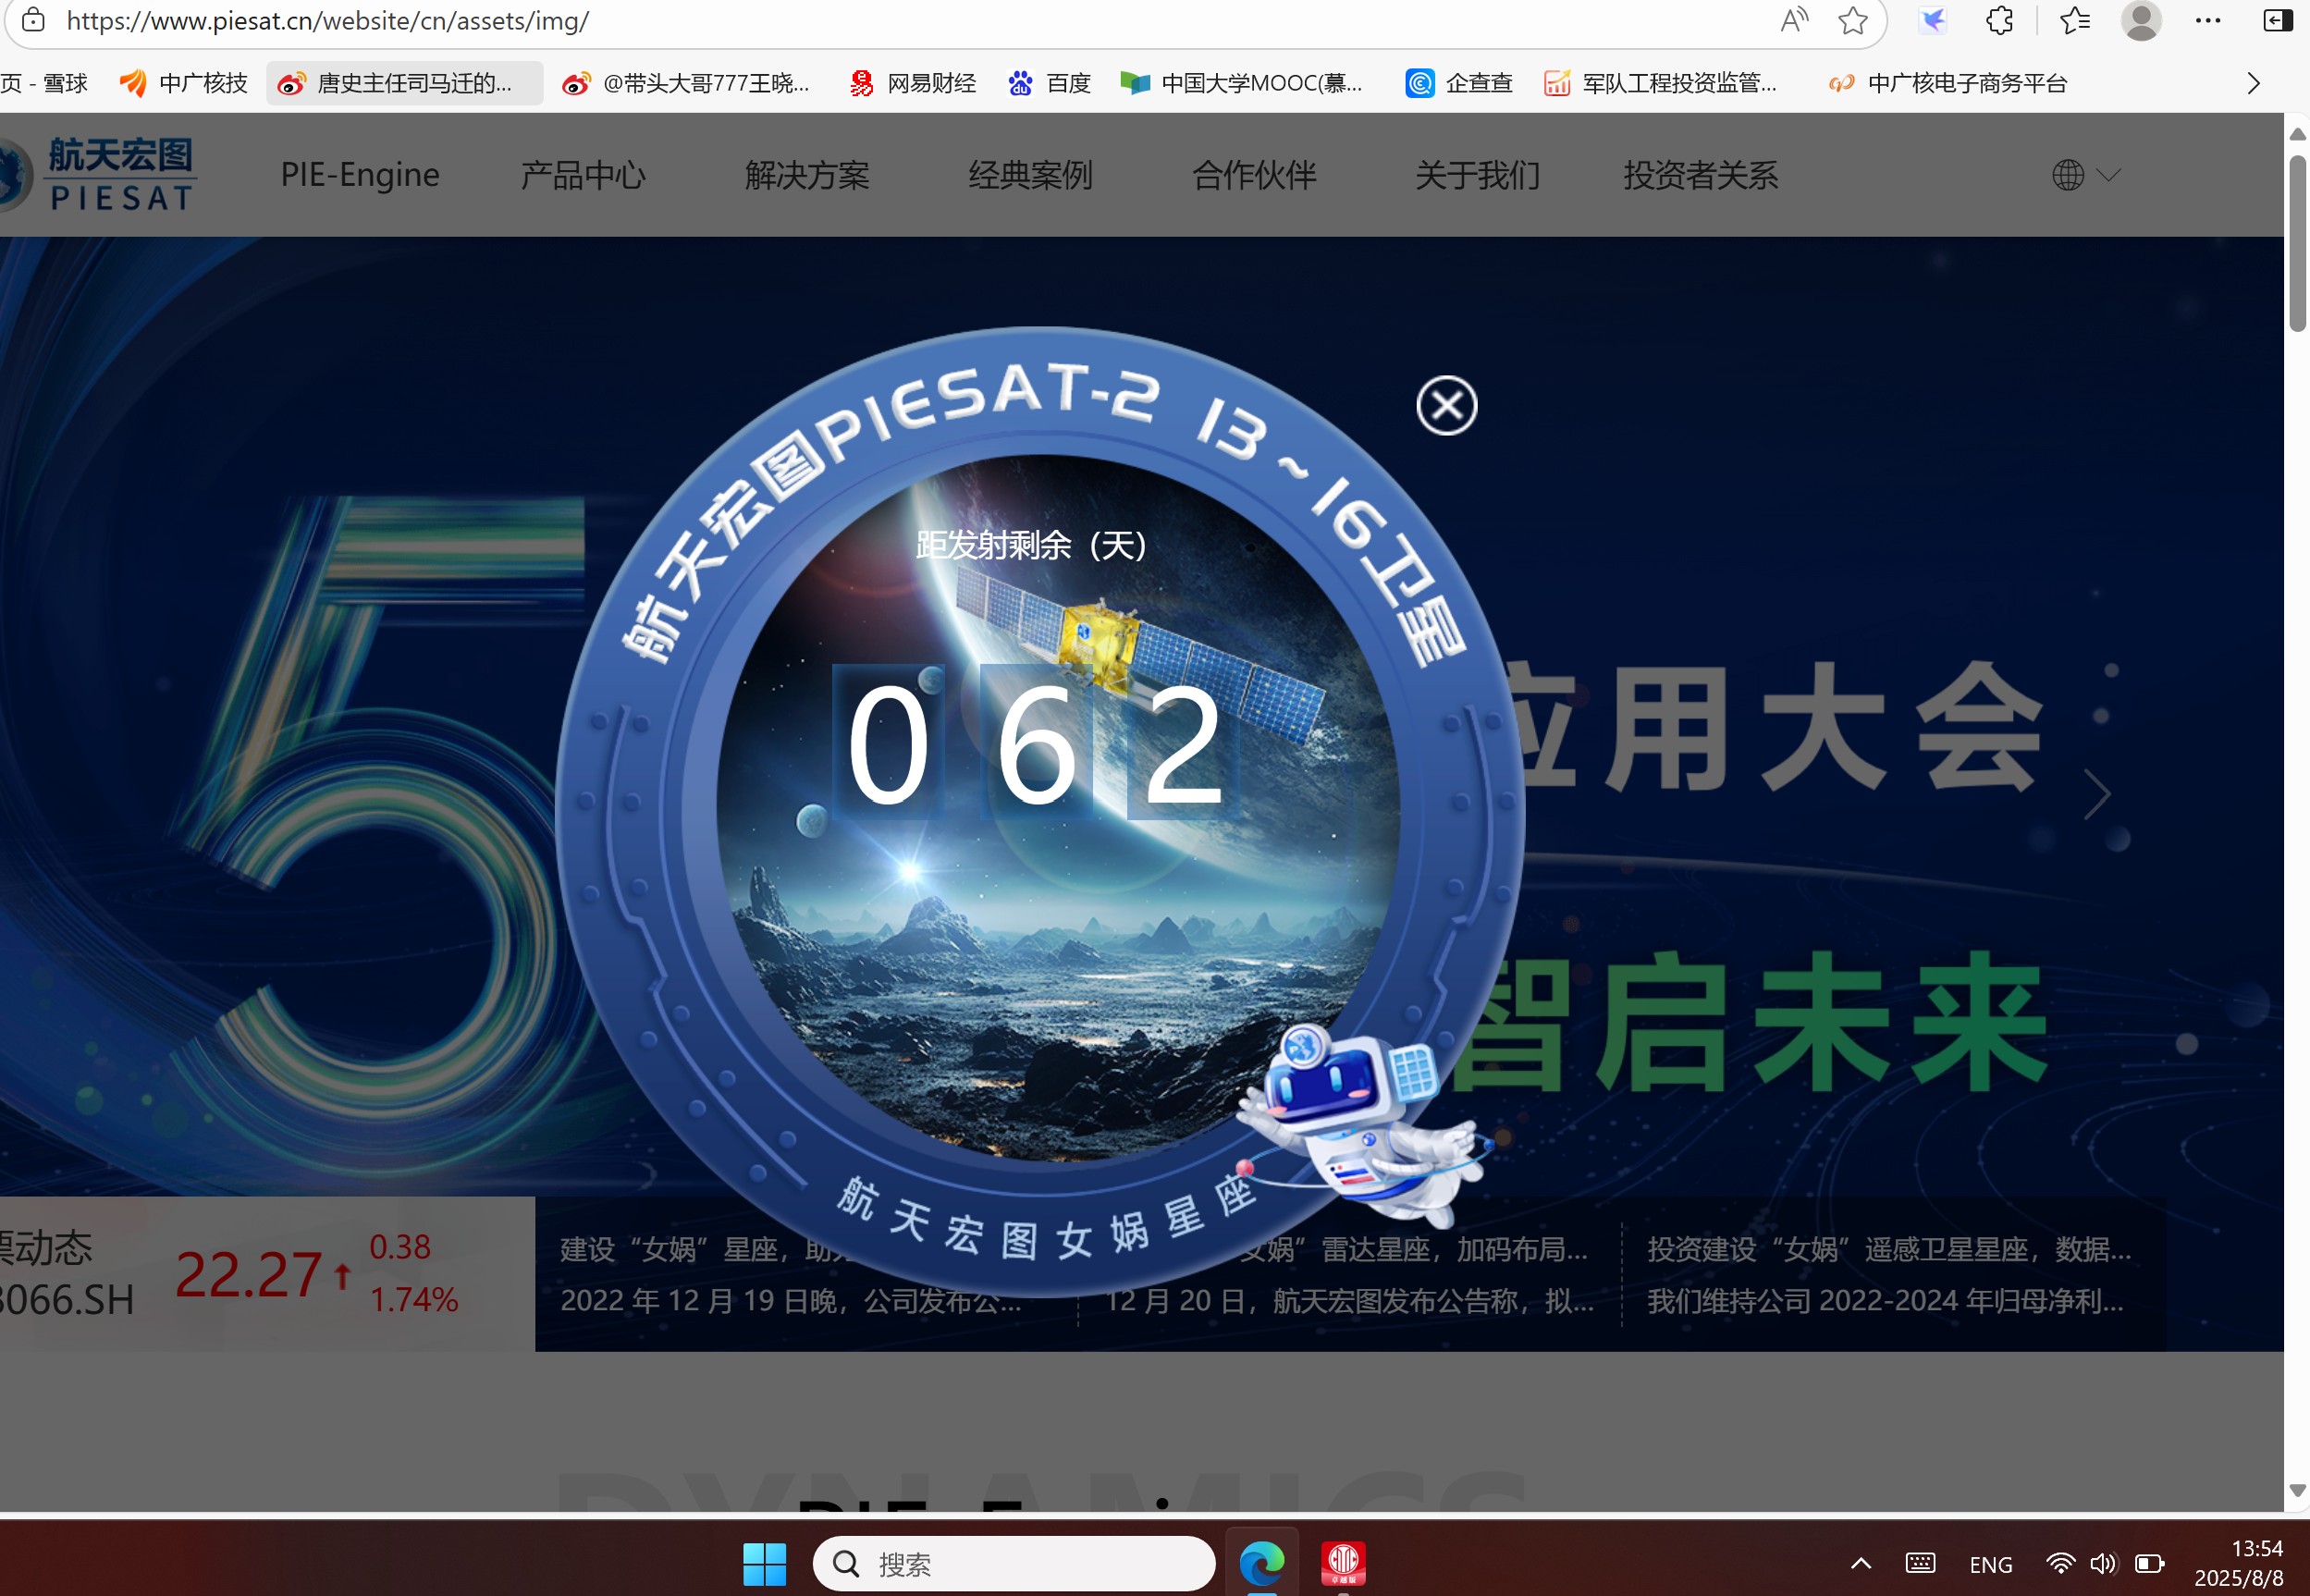2310x1596 pixels.
Task: Open the touch keyboard tray icon
Action: tap(1919, 1563)
